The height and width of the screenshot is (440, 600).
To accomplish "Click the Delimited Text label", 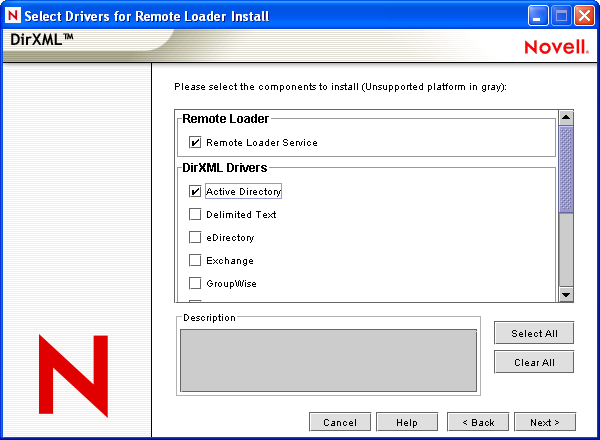I will click(241, 214).
